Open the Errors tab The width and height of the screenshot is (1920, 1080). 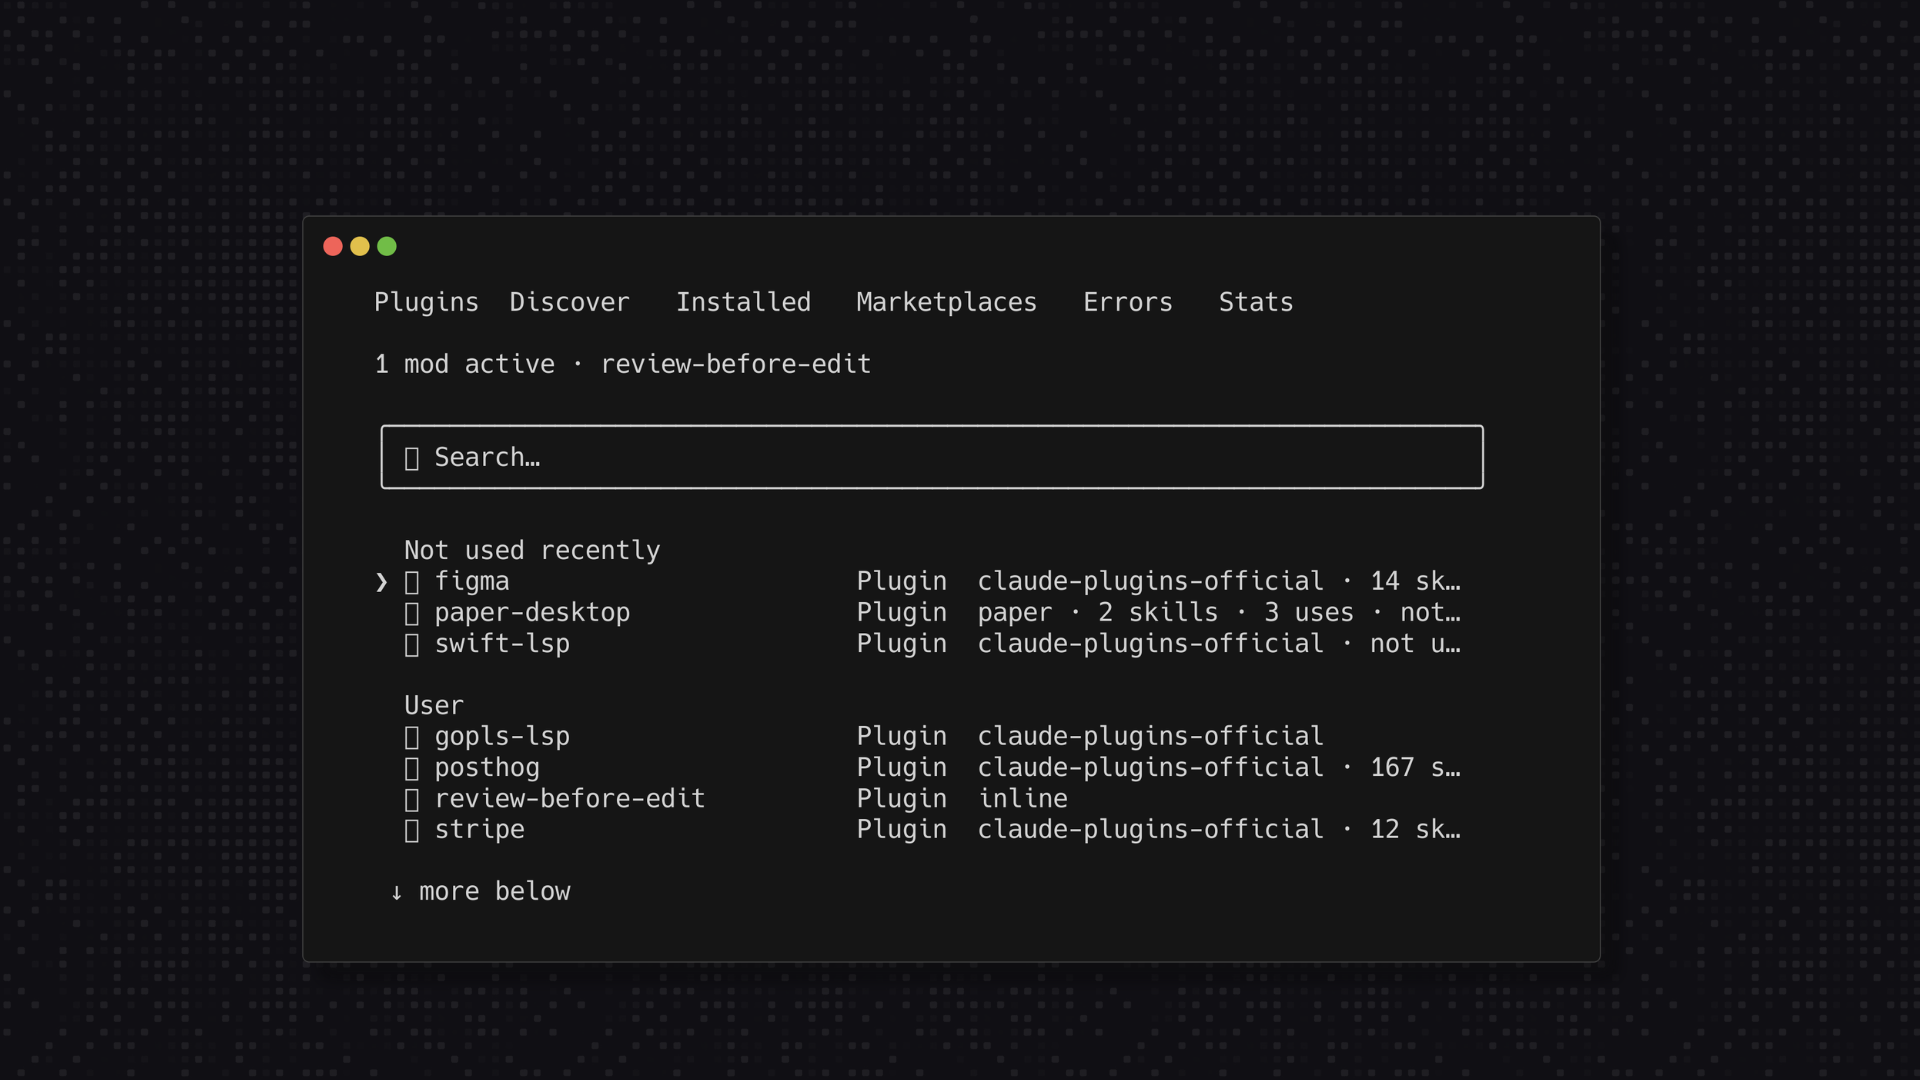(x=1127, y=302)
